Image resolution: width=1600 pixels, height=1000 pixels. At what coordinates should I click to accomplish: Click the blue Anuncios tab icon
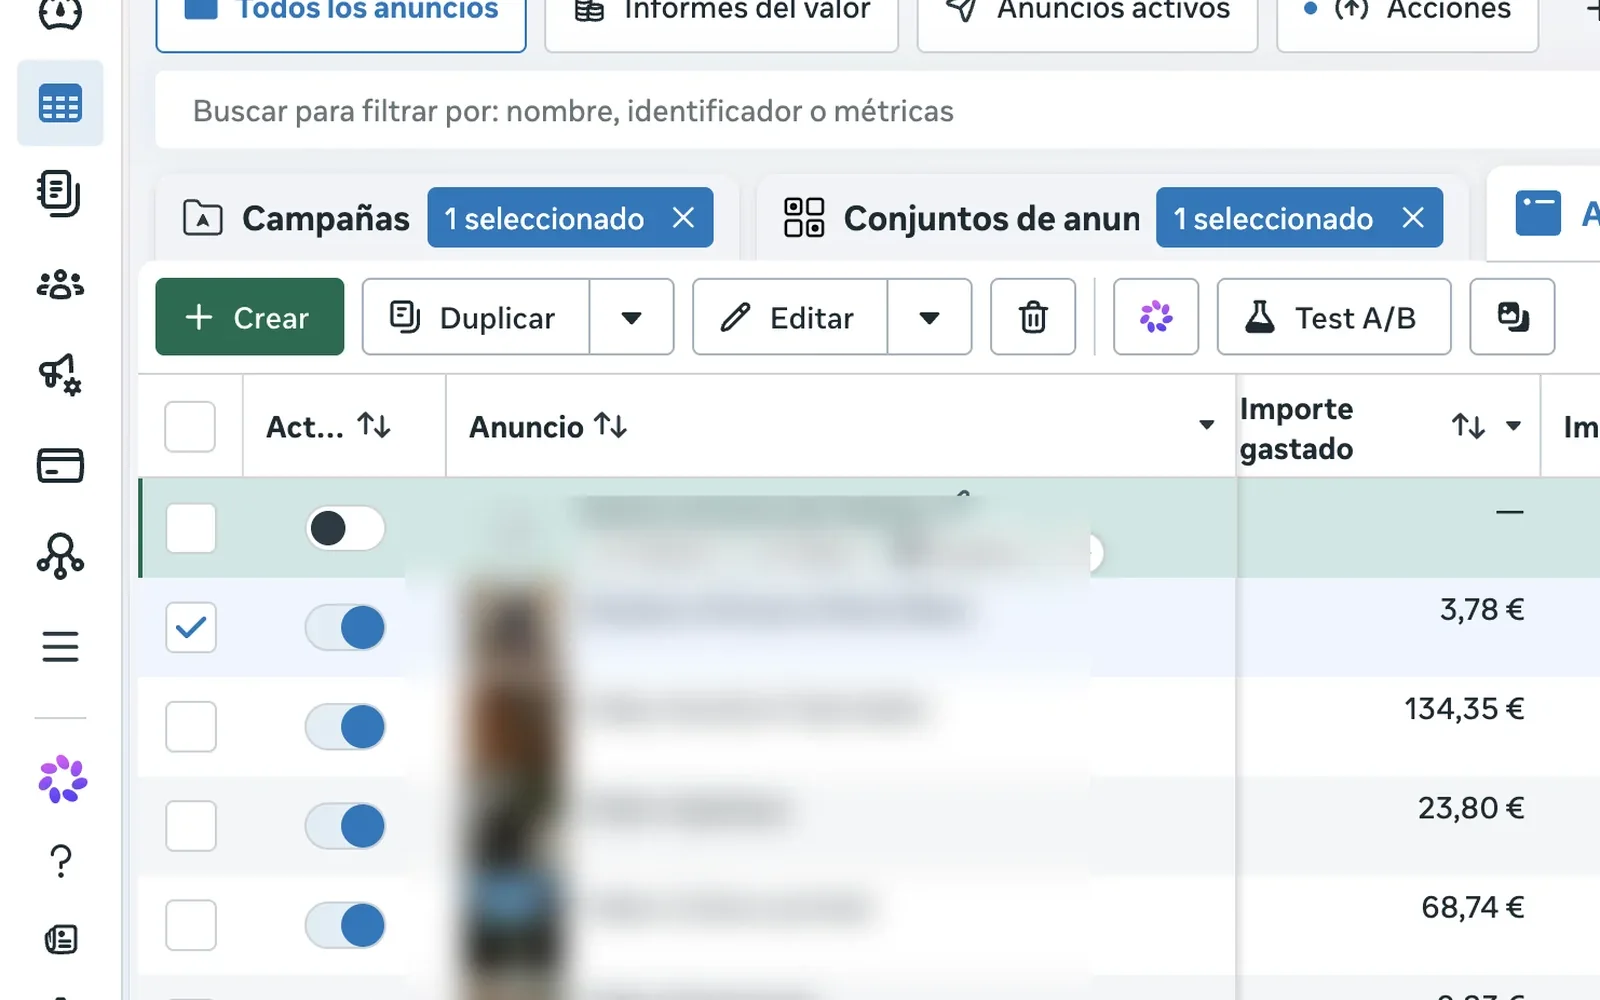[x=1538, y=213]
